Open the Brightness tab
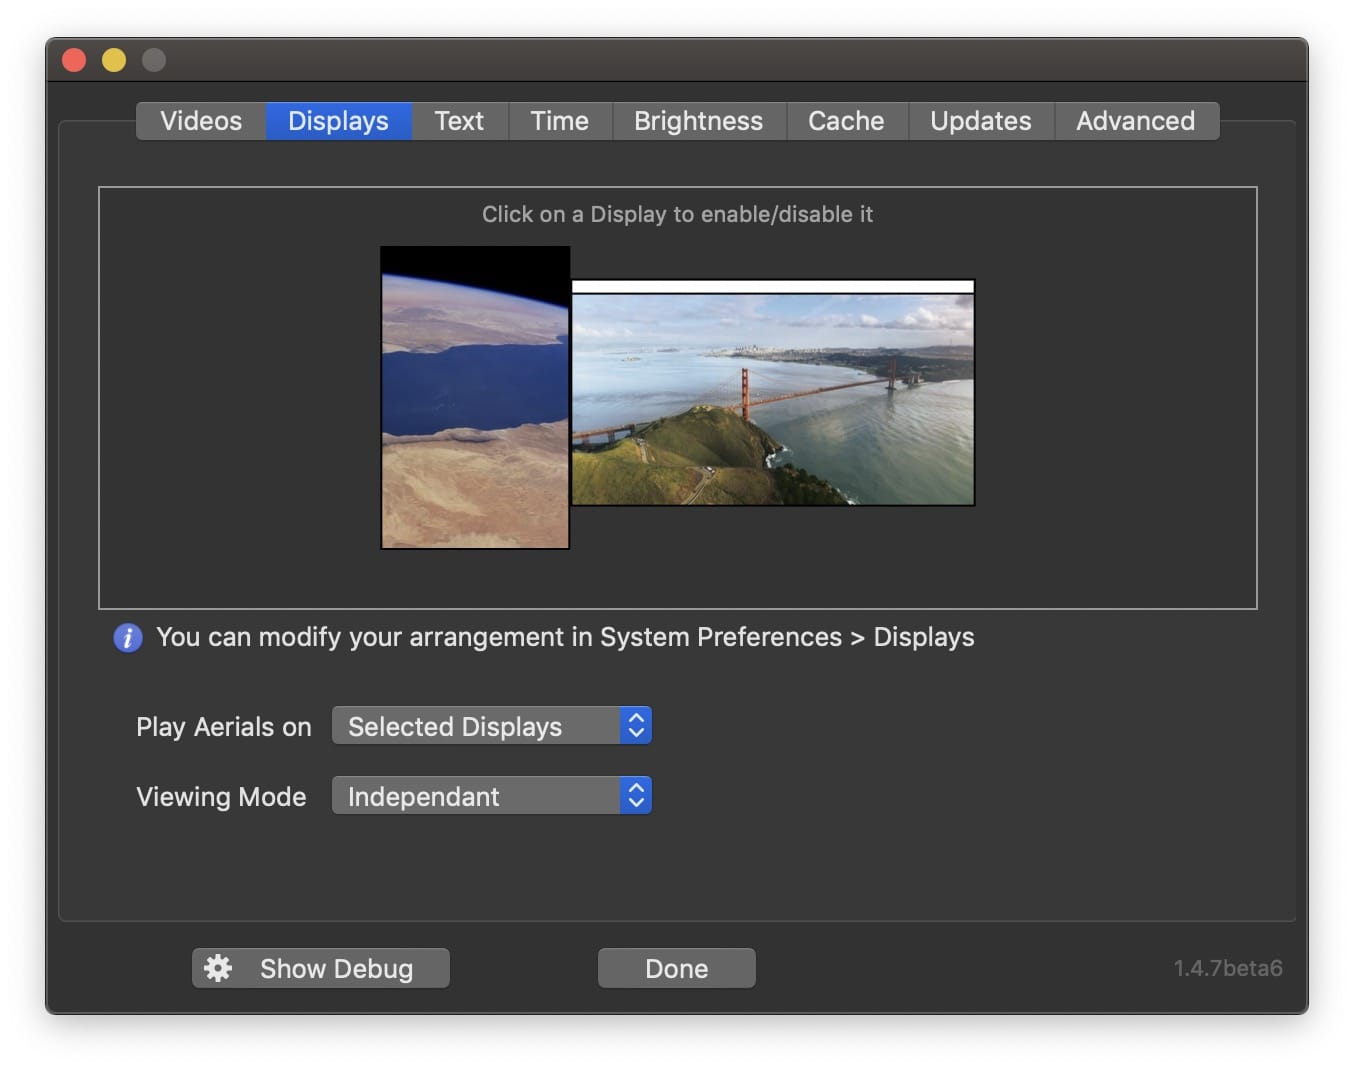 pyautogui.click(x=699, y=121)
